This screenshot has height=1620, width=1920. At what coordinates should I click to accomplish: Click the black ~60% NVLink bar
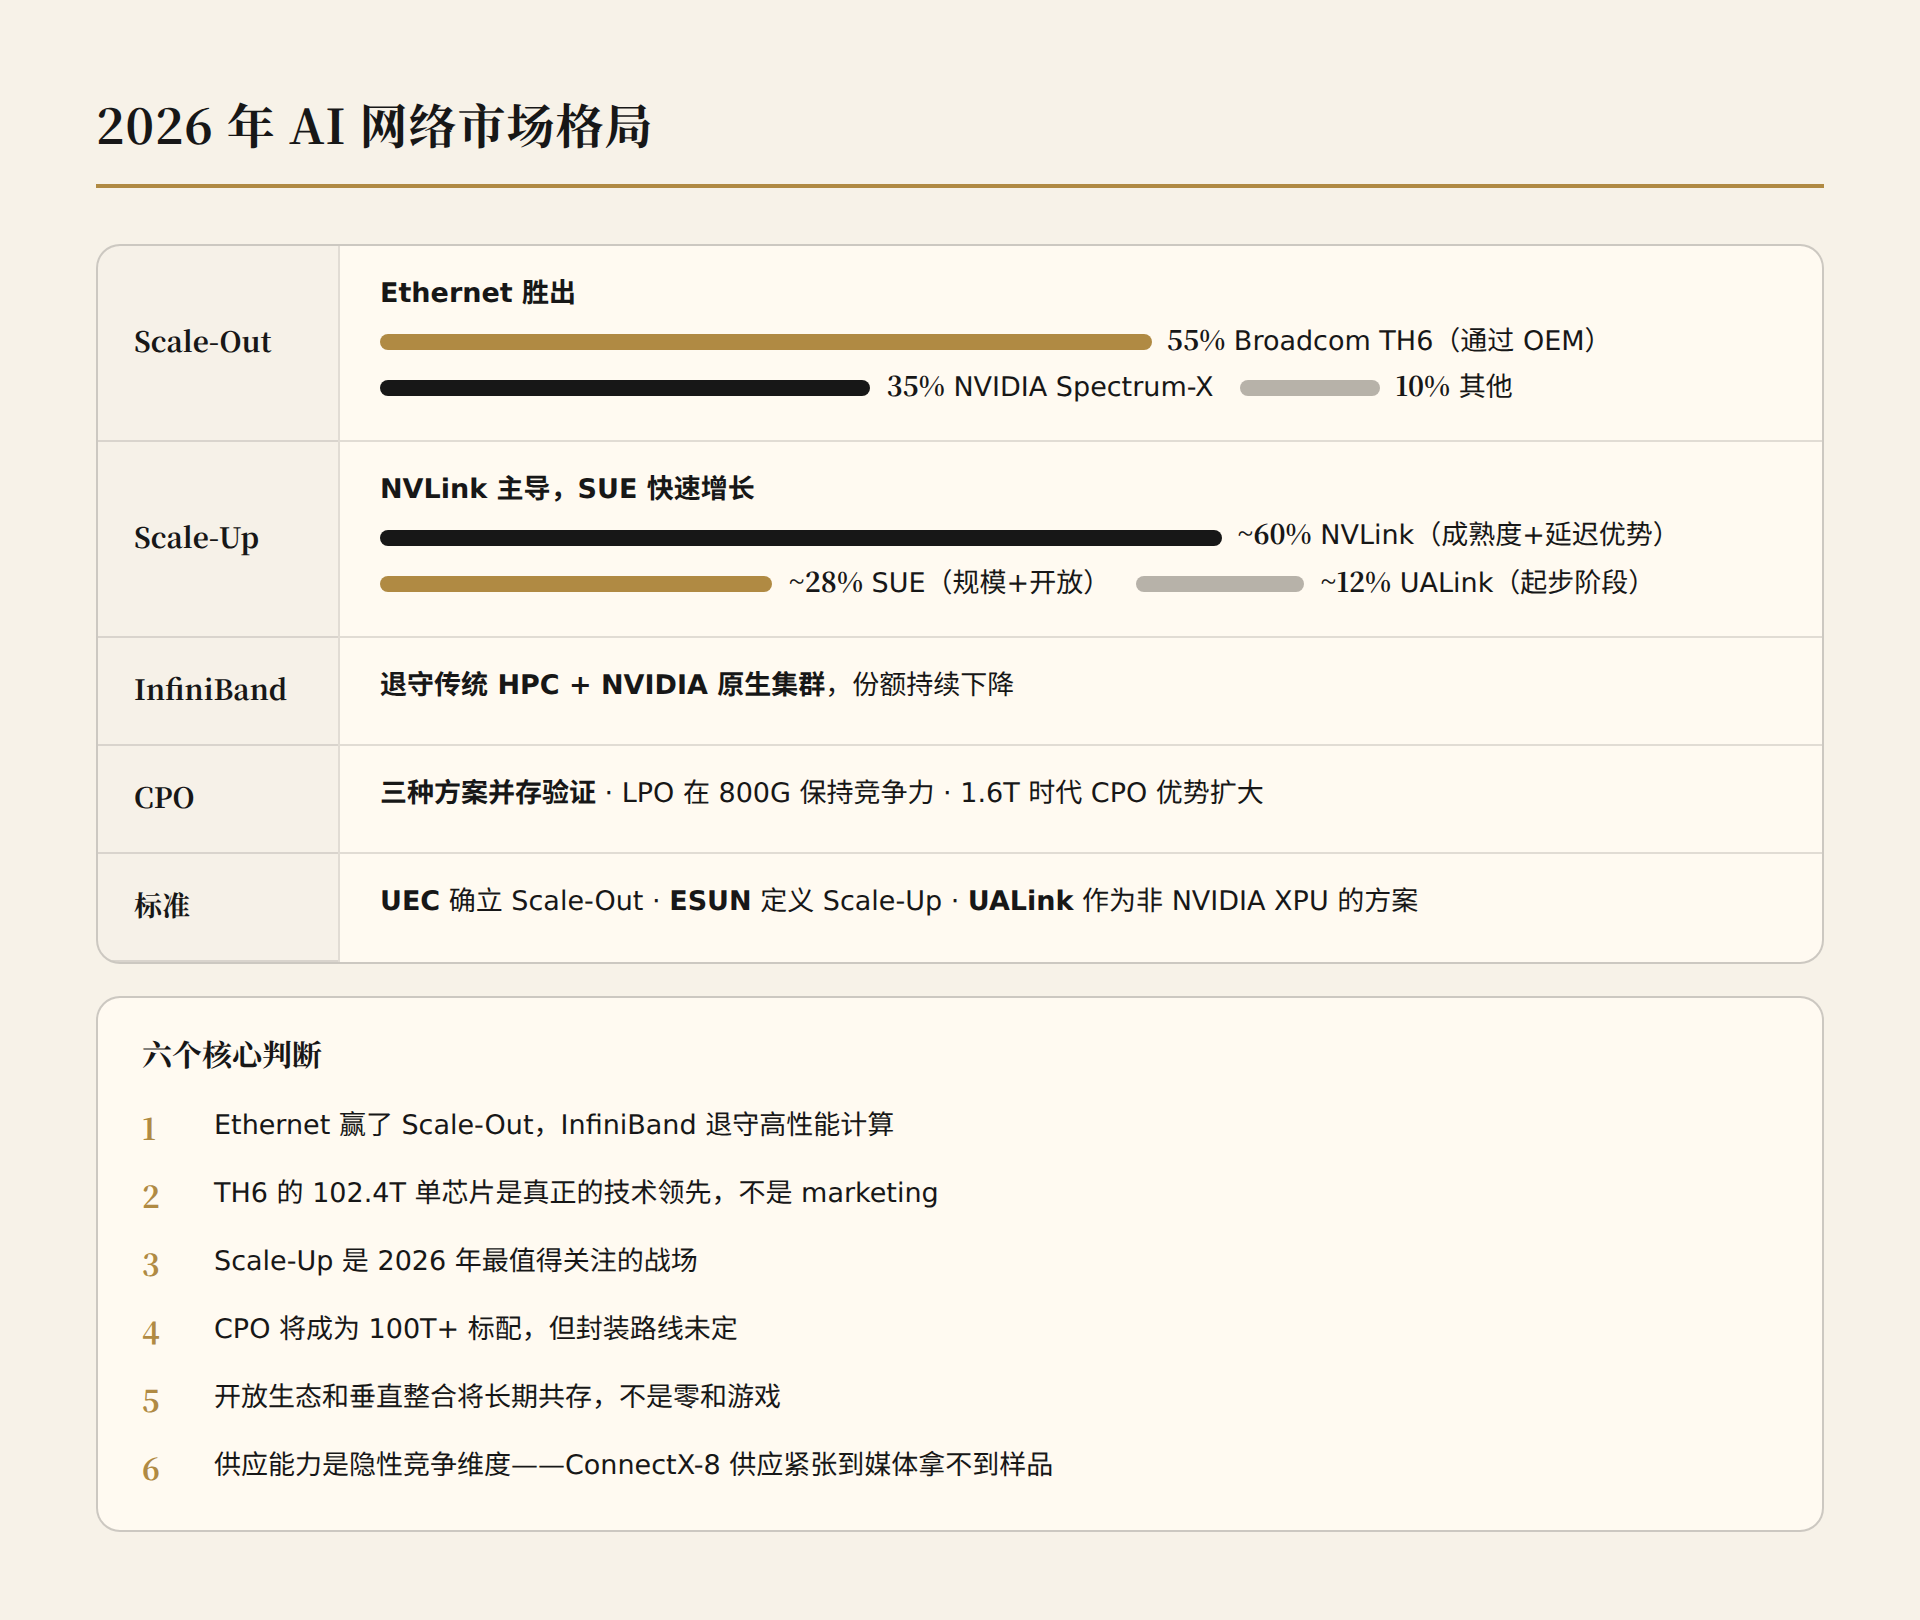[x=801, y=538]
